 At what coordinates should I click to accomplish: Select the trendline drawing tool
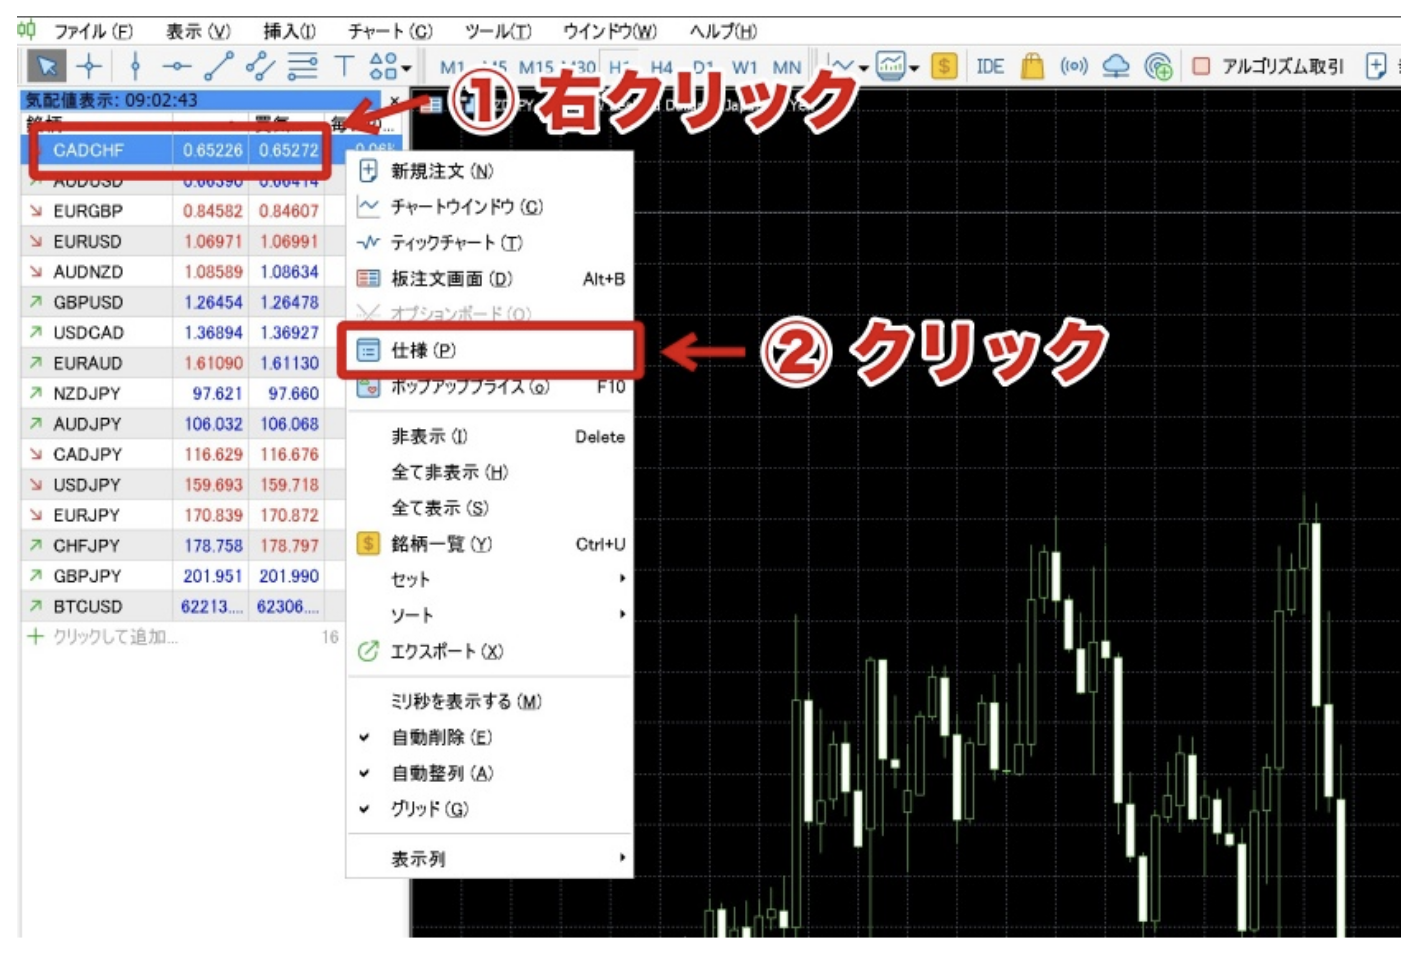(x=218, y=67)
